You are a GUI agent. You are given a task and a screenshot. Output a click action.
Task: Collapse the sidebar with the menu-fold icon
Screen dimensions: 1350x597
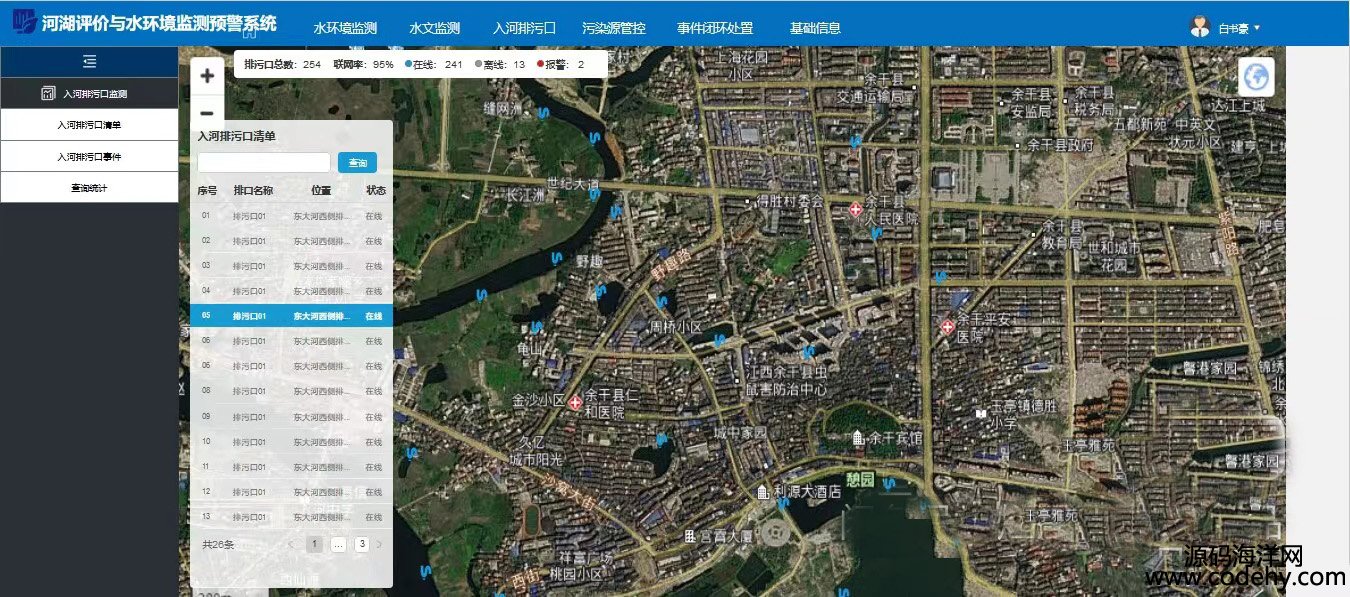89,62
